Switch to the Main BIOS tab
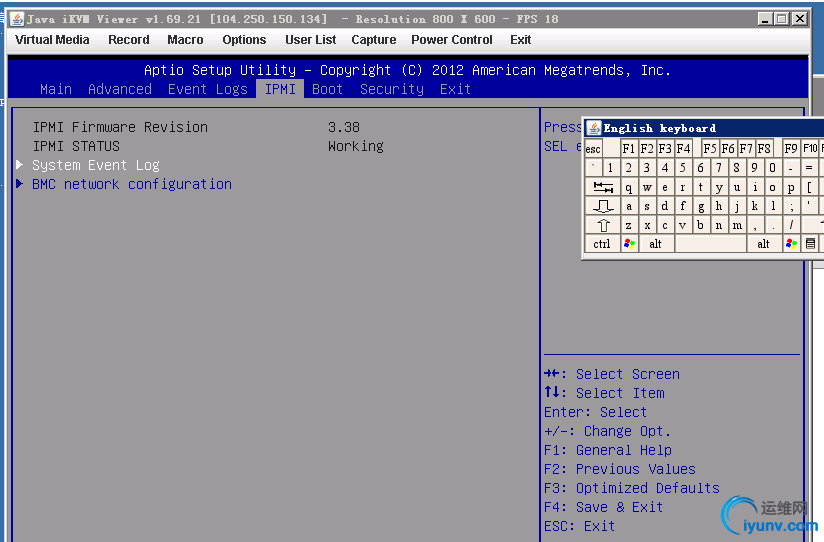824x542 pixels. pos(56,89)
